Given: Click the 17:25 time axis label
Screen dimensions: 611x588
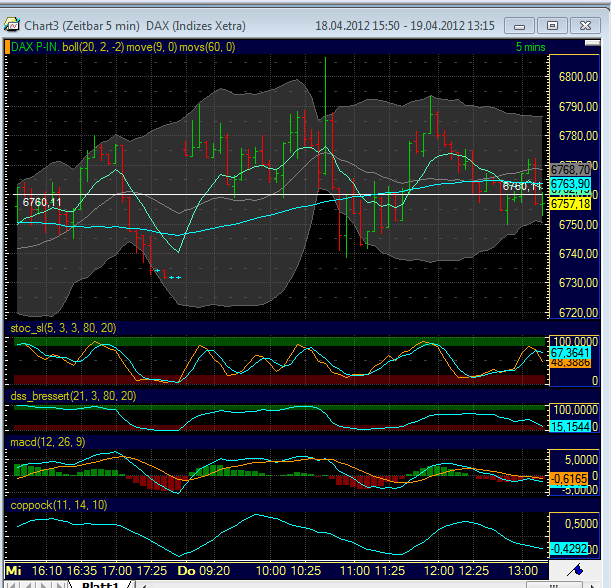Looking at the screenshot, I should click(152, 571).
